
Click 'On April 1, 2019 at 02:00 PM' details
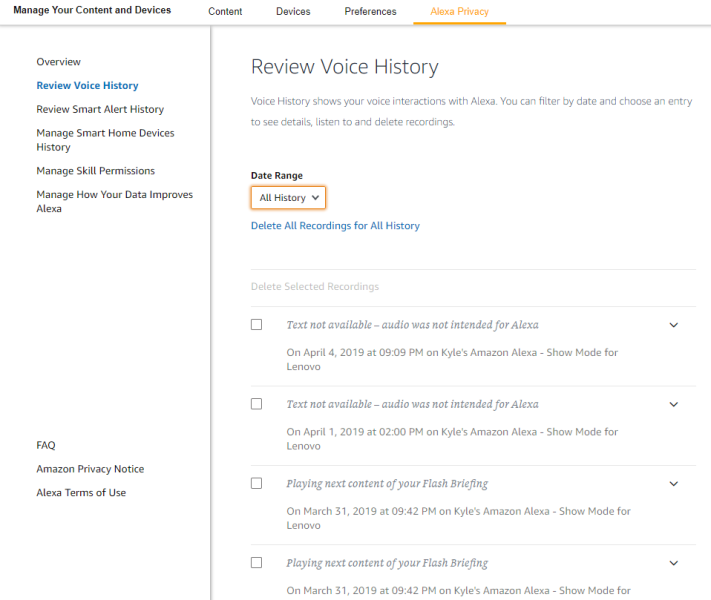coord(452,439)
